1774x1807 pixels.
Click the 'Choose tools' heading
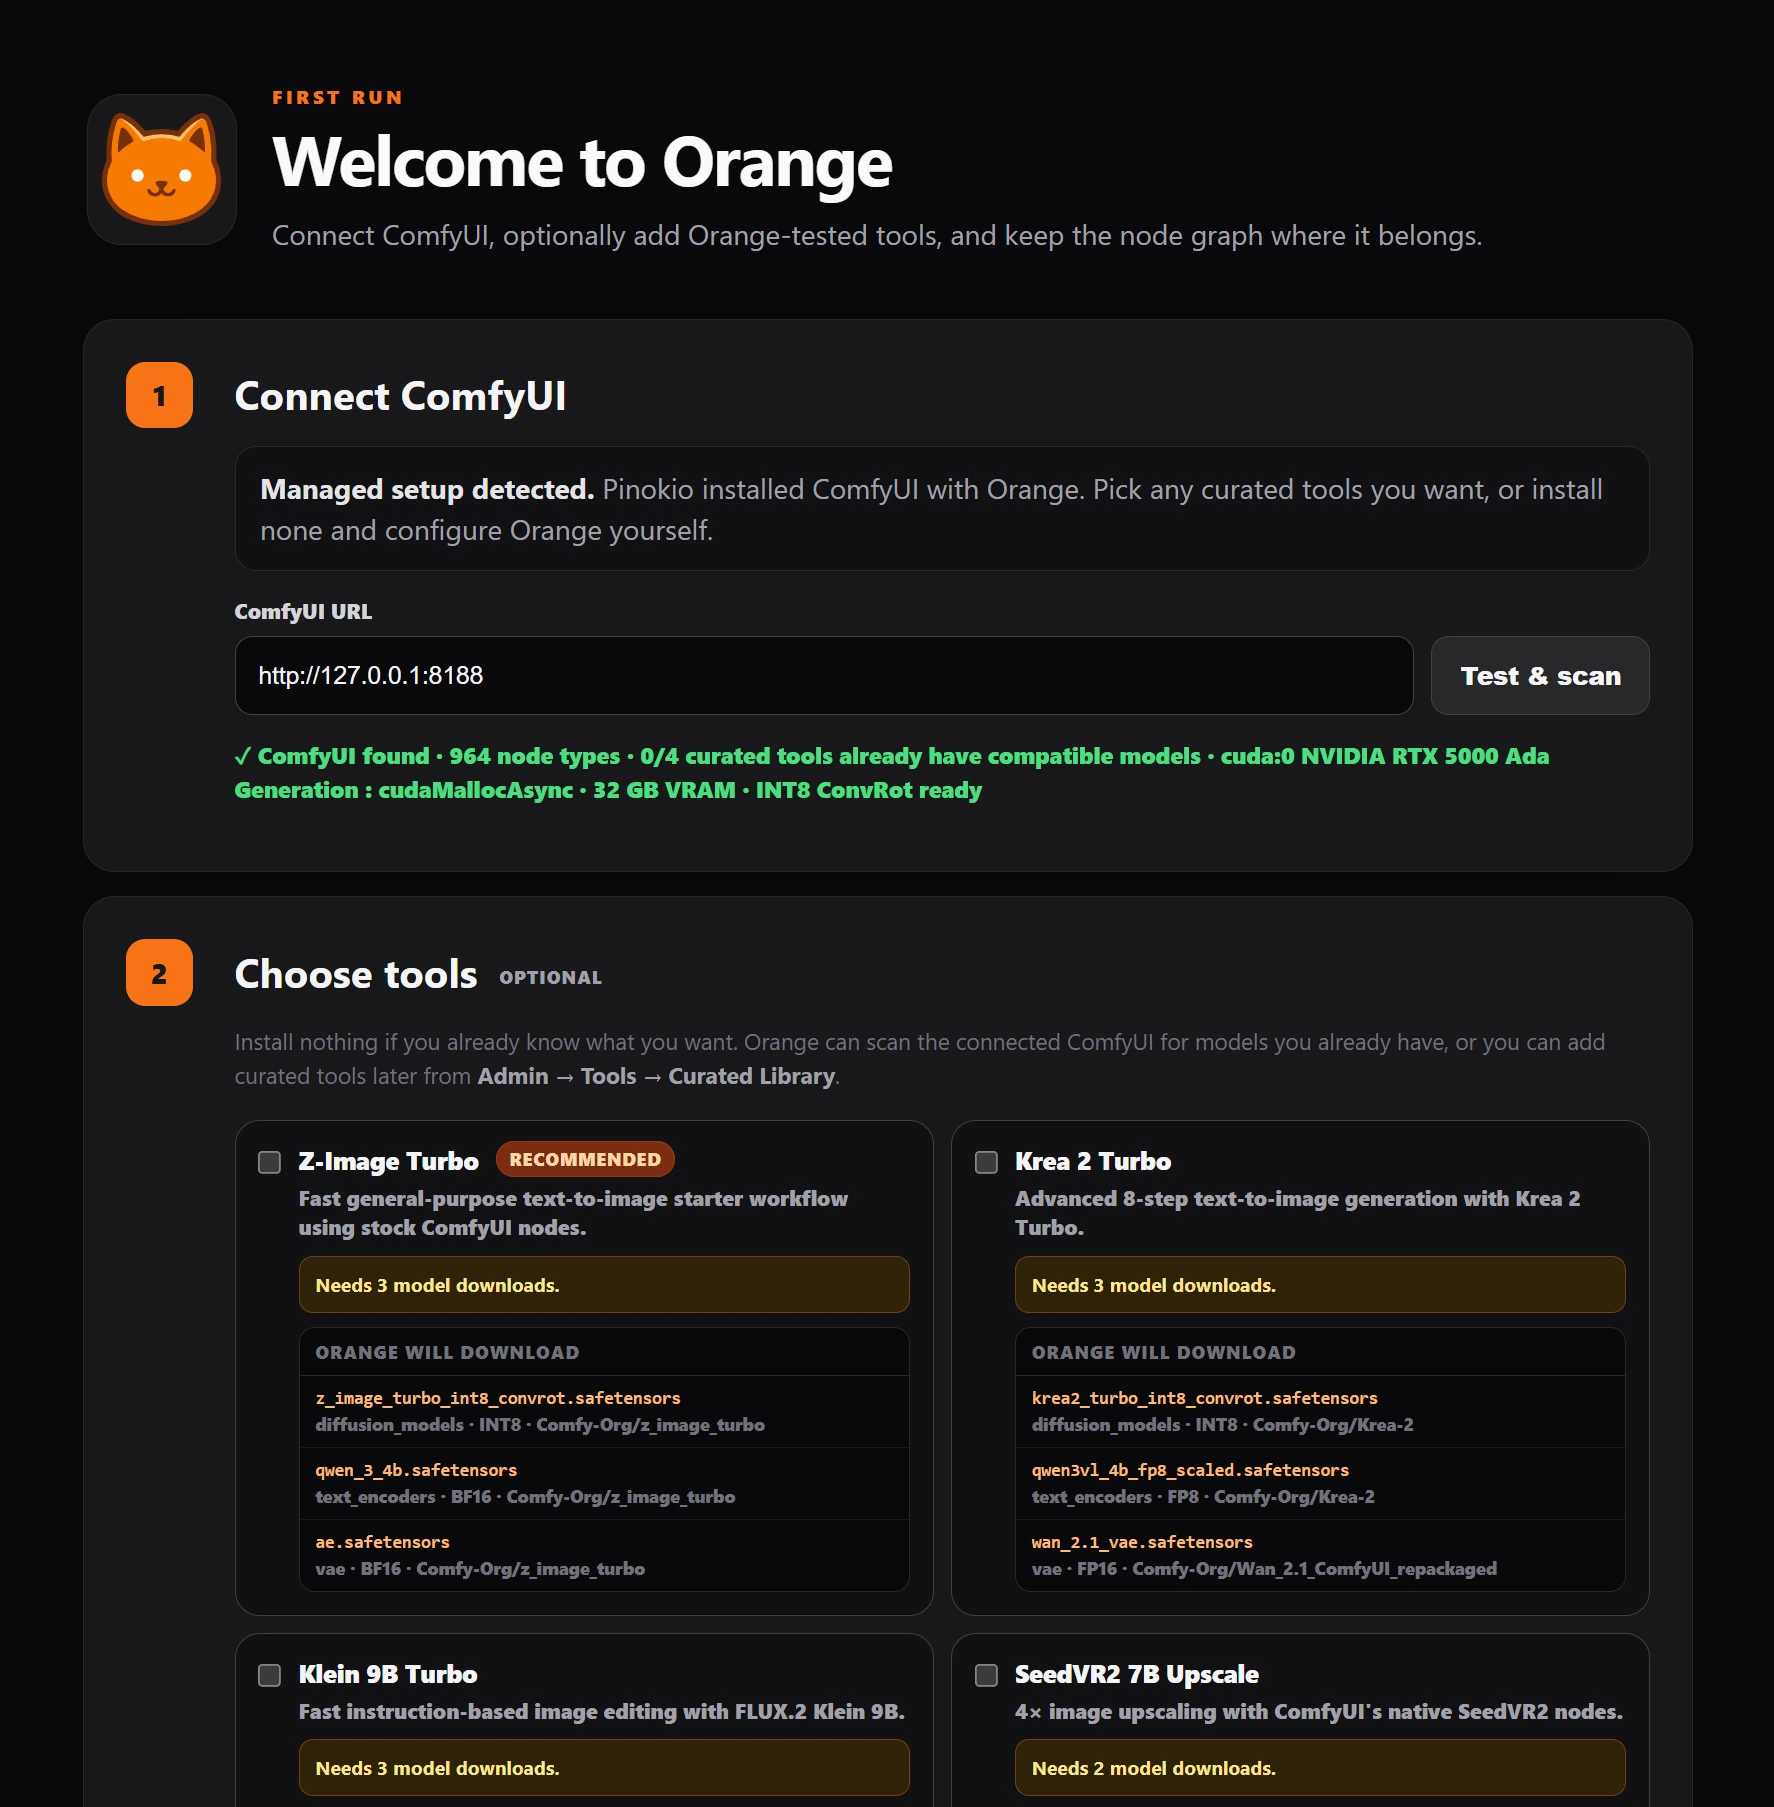tap(356, 974)
